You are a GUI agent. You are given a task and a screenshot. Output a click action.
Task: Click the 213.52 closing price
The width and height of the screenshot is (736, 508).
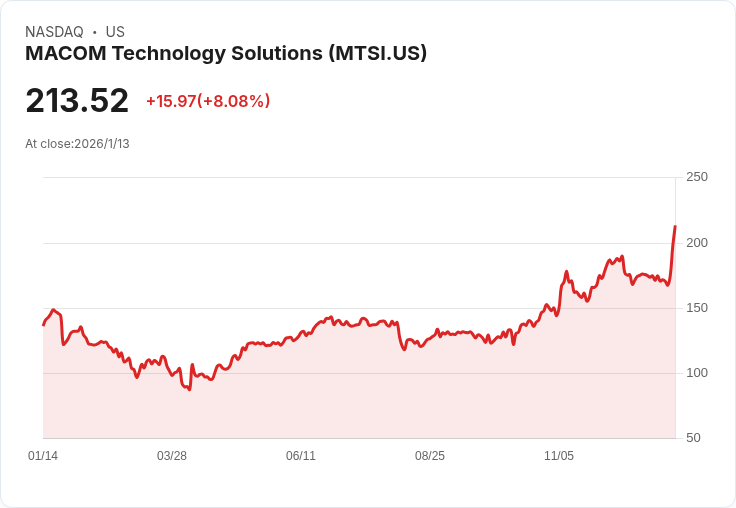point(77,101)
